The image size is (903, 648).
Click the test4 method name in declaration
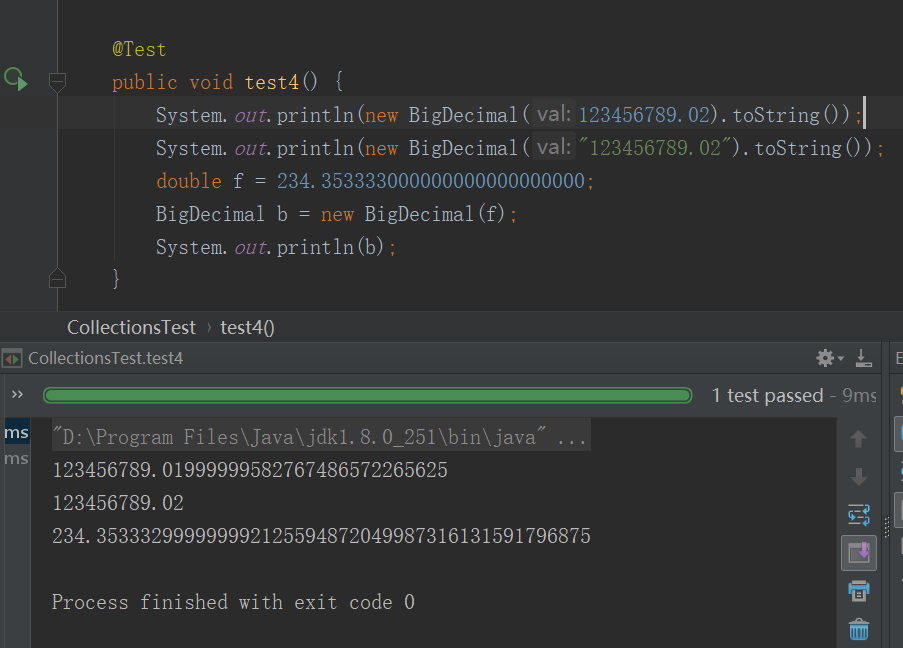(272, 82)
